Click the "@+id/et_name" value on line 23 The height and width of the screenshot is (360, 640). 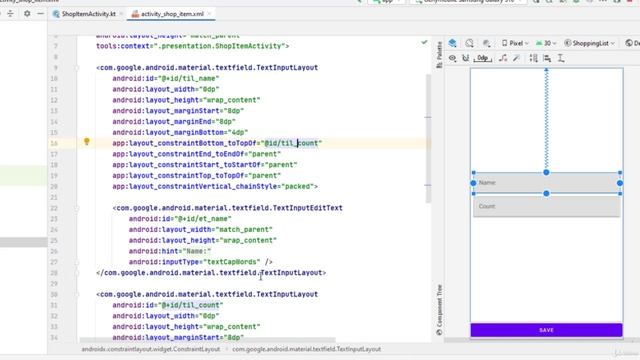point(203,219)
